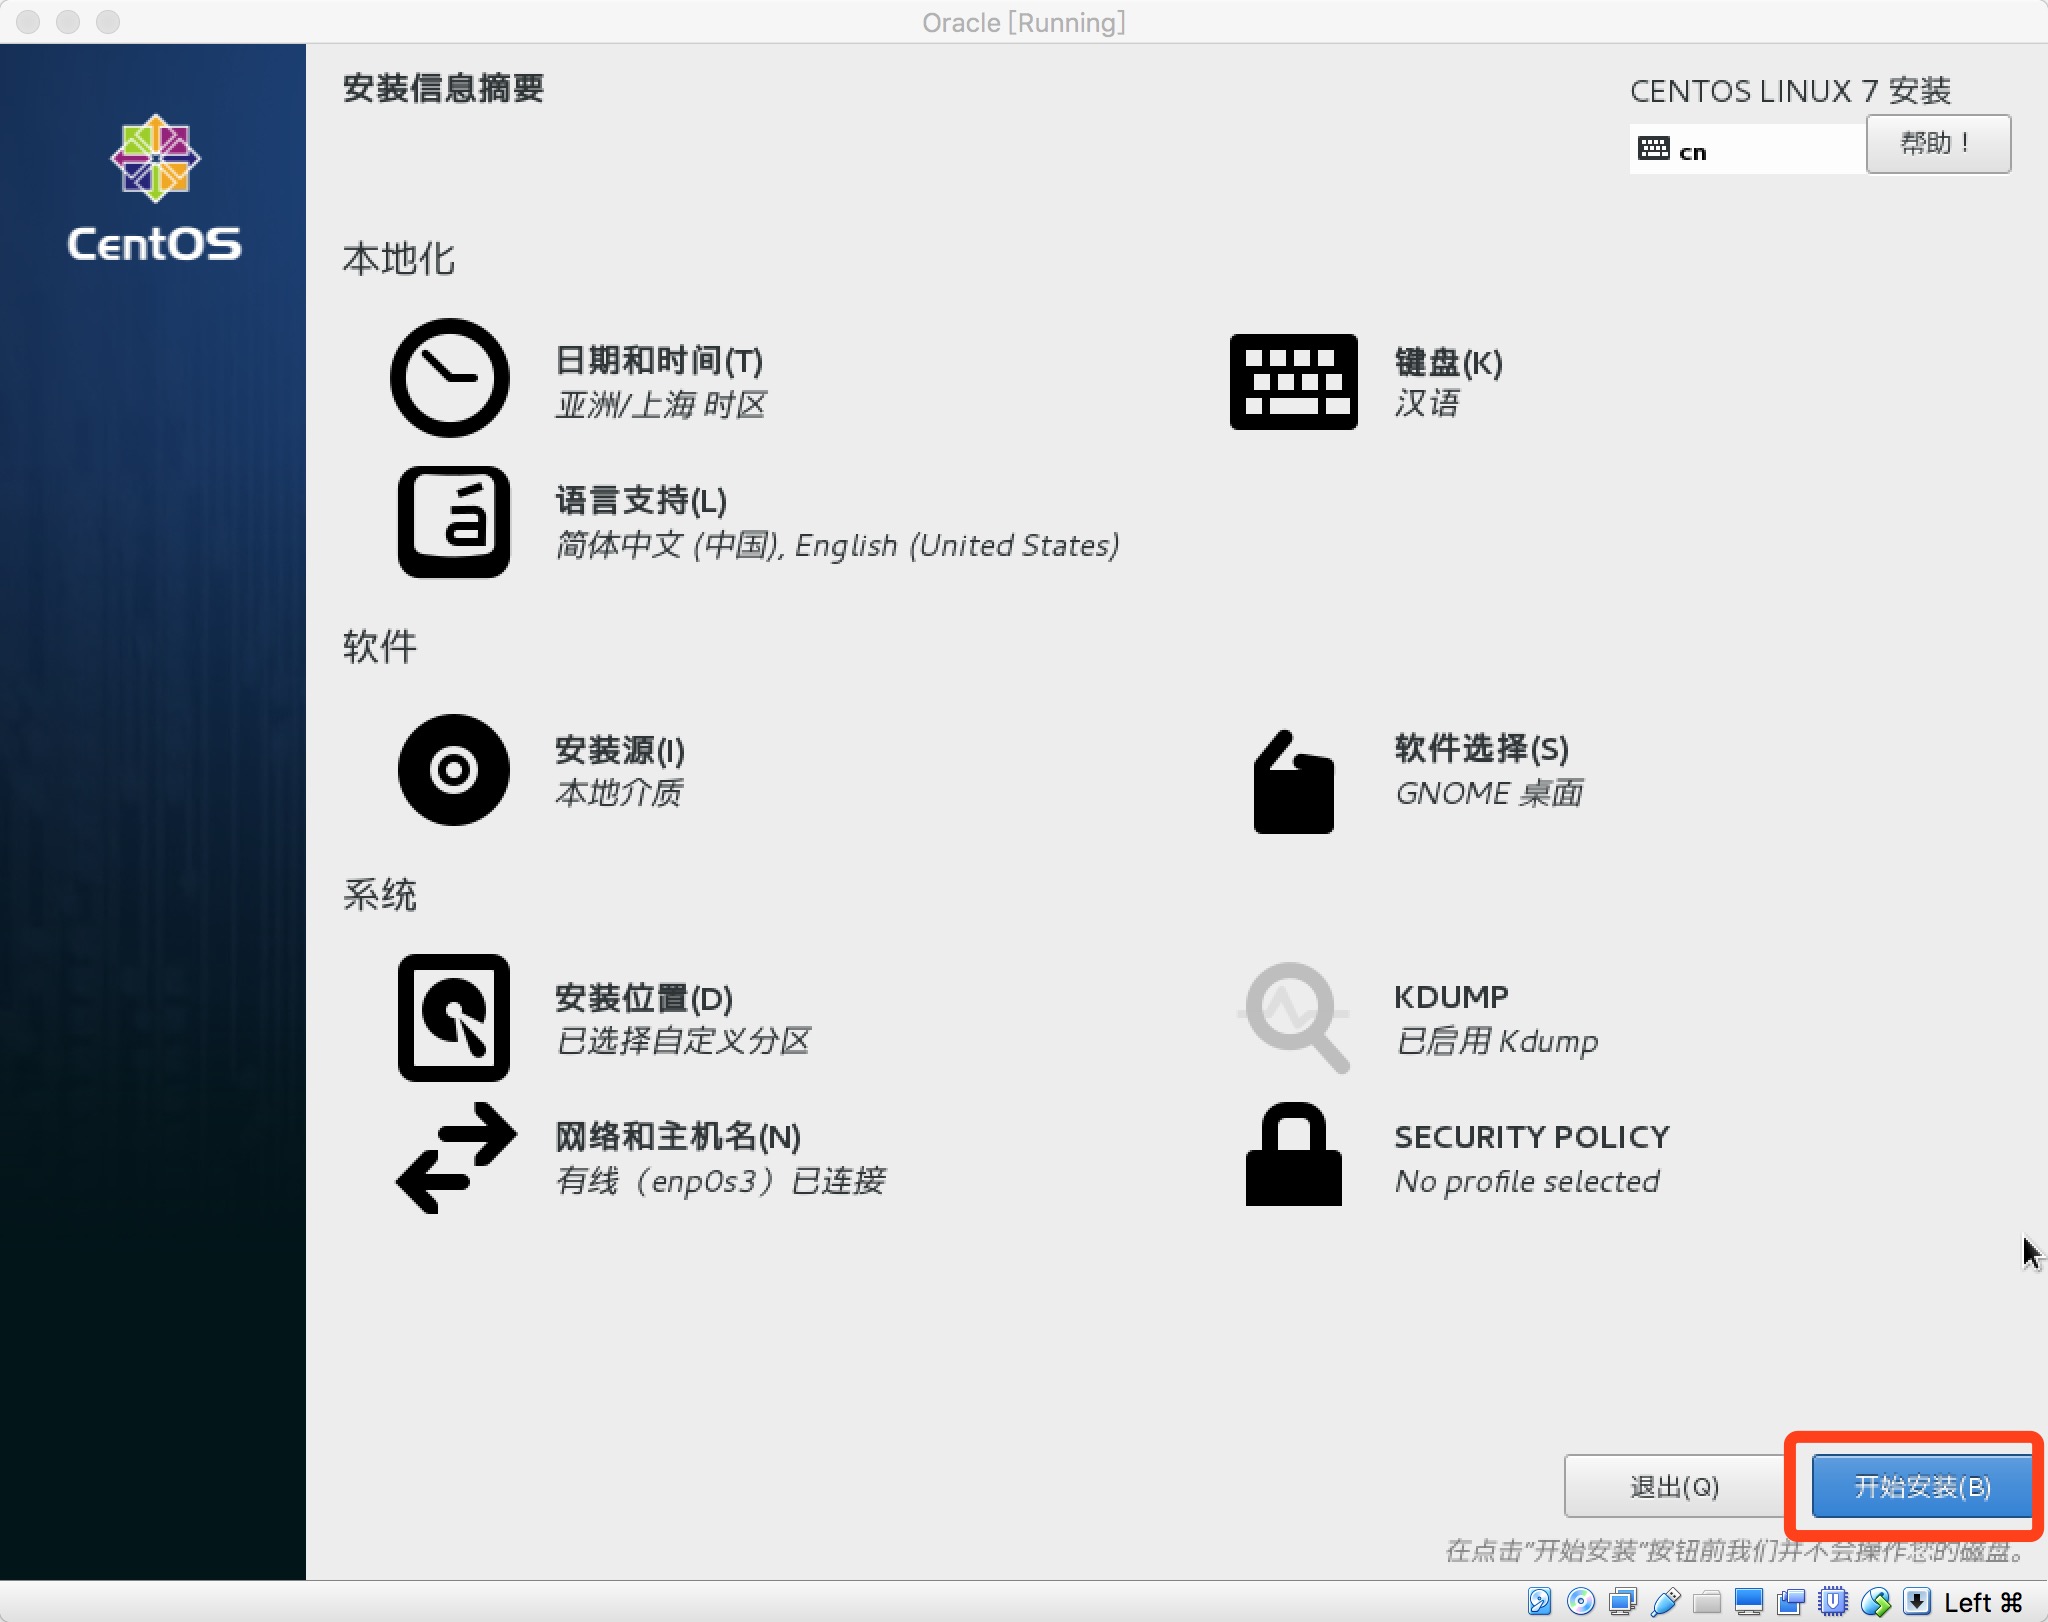This screenshot has height=1622, width=2048.
Task: Open 日期和时间(T) settings label
Action: (659, 360)
